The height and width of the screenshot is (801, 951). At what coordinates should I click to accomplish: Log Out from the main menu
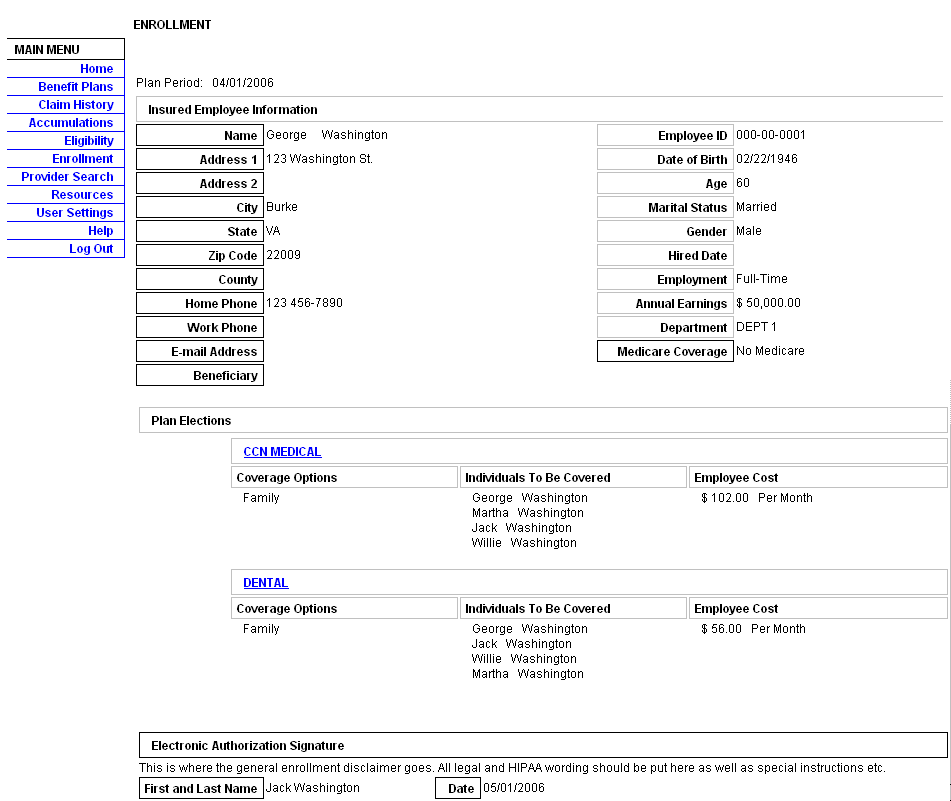pyautogui.click(x=91, y=249)
